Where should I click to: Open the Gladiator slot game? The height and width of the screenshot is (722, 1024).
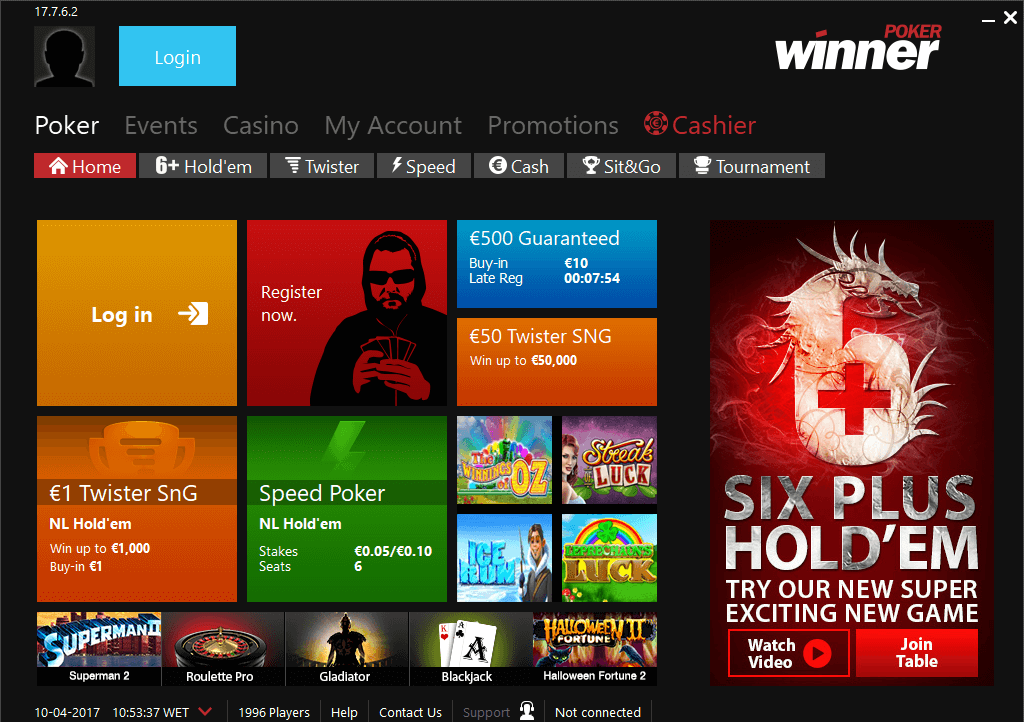(x=347, y=649)
